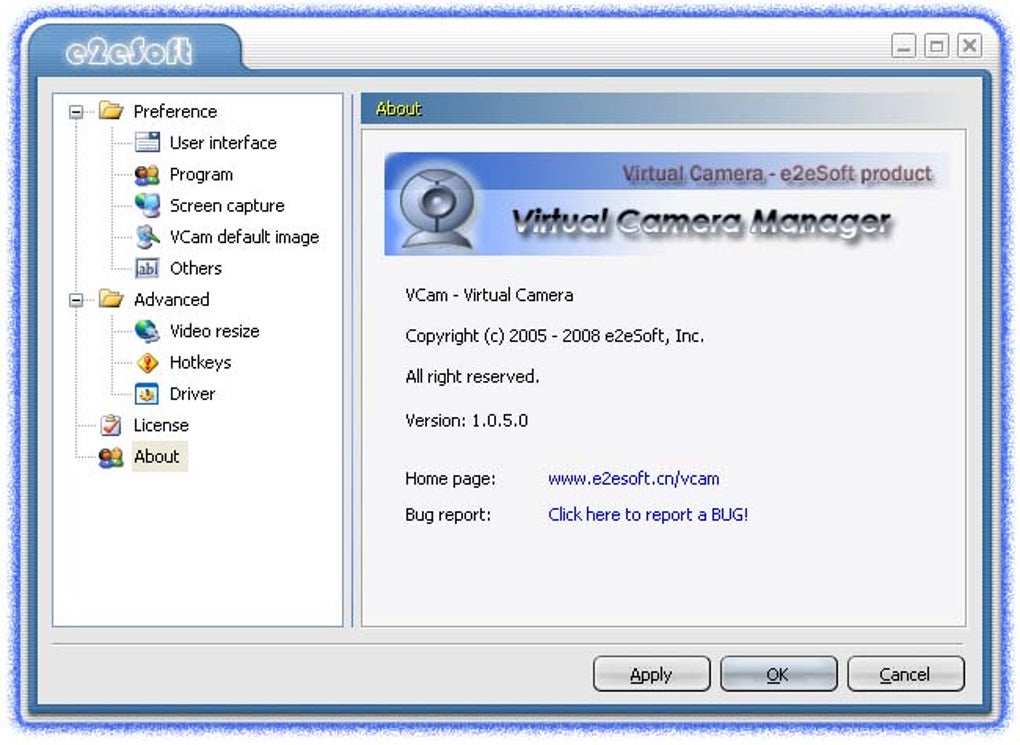
Task: Click the Apply button
Action: tap(651, 674)
